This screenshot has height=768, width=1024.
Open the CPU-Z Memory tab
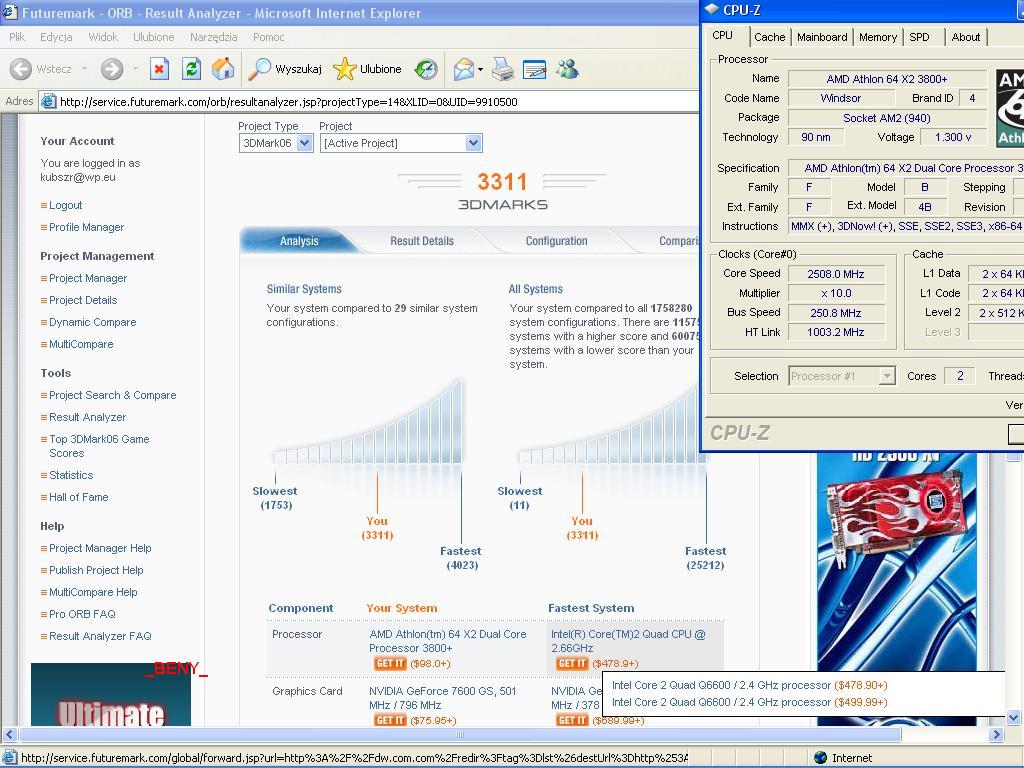878,37
